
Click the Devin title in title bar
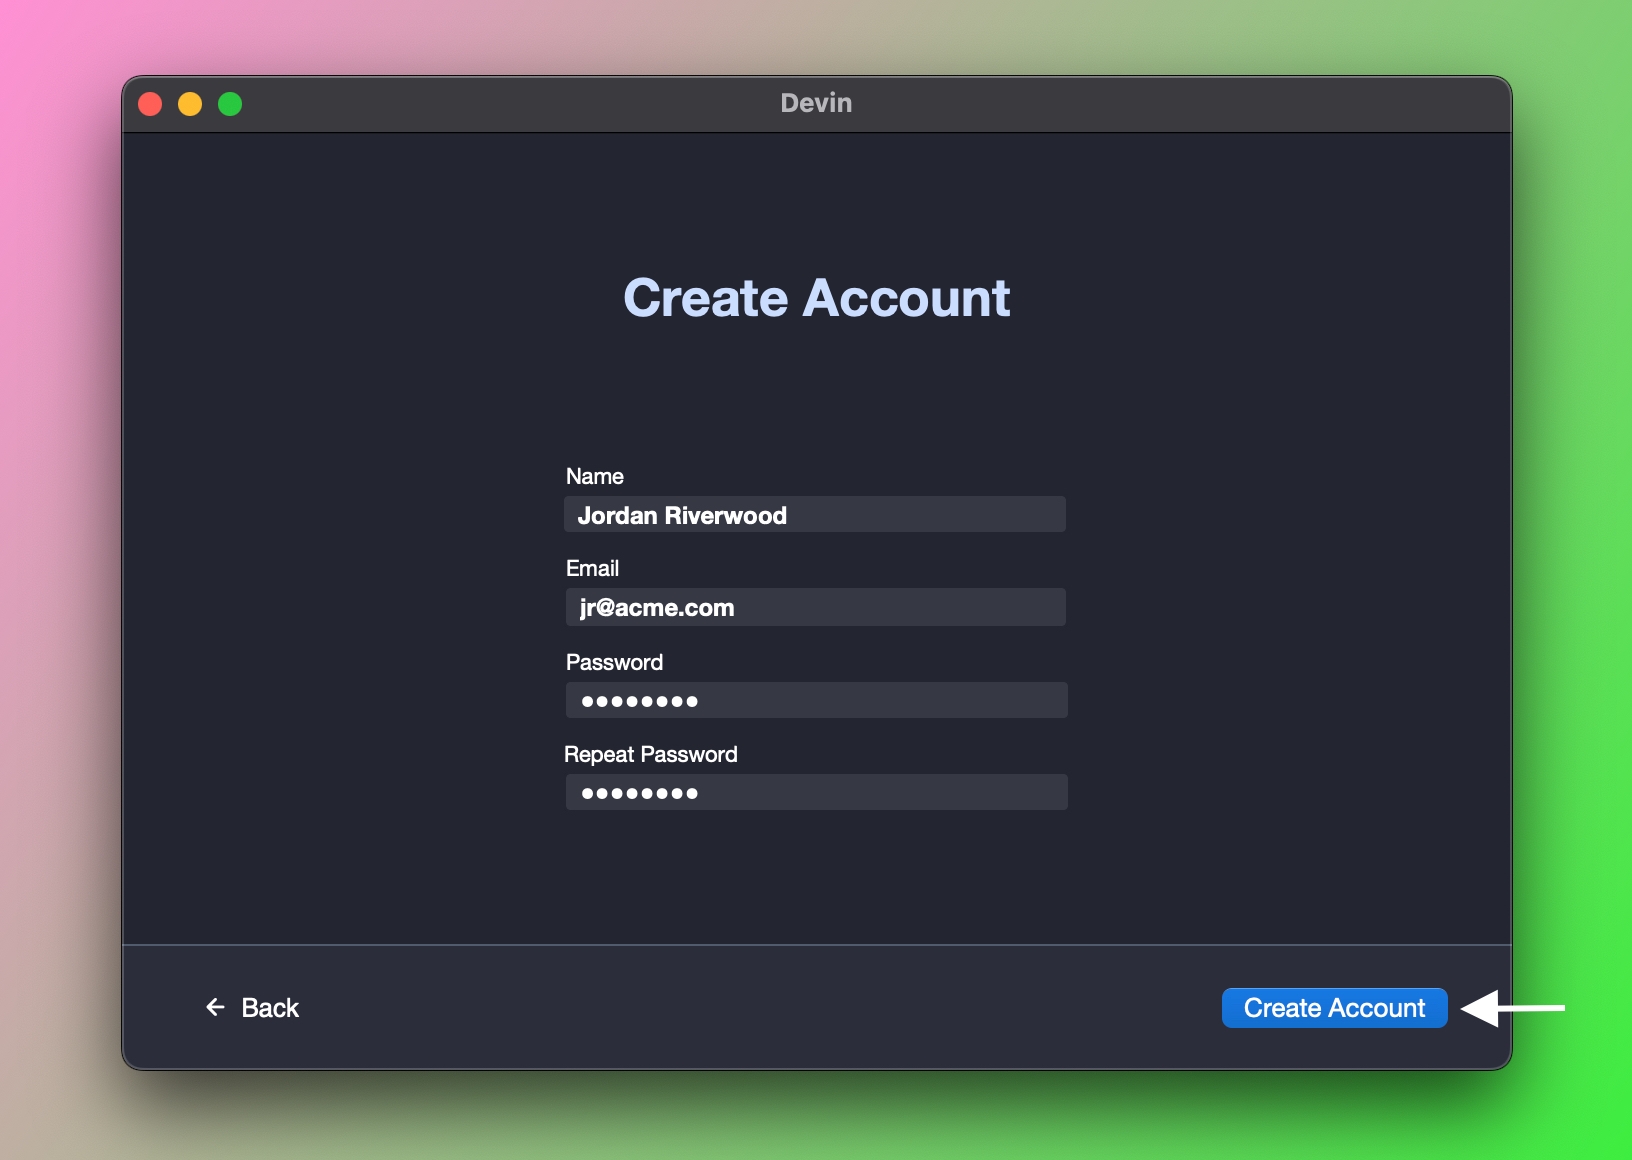coord(816,103)
